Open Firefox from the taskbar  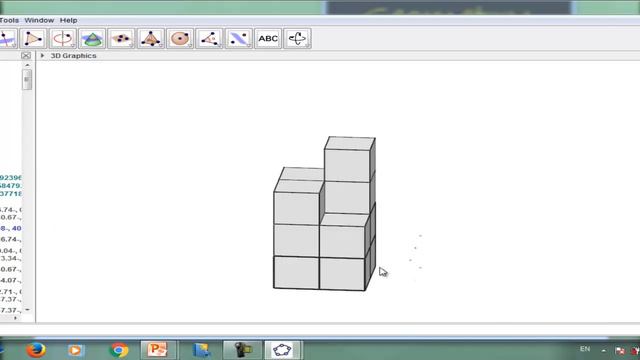click(x=36, y=350)
